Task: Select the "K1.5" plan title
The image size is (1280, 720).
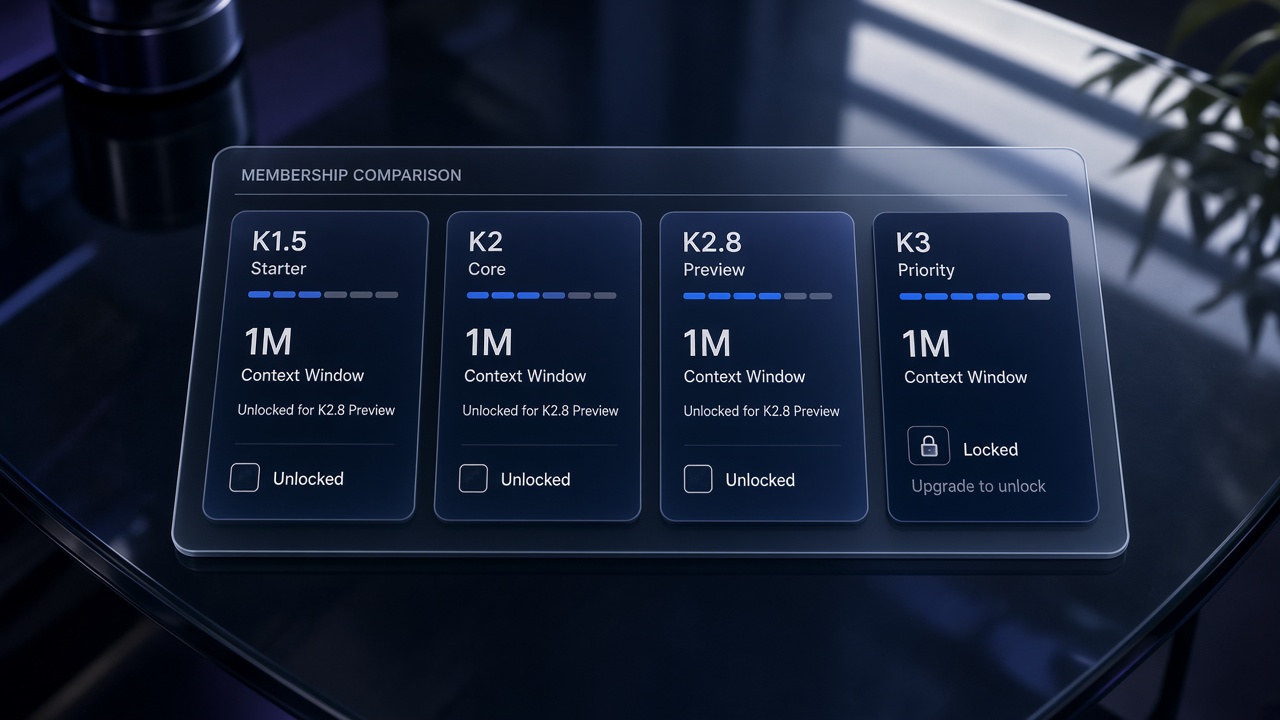Action: click(x=279, y=241)
